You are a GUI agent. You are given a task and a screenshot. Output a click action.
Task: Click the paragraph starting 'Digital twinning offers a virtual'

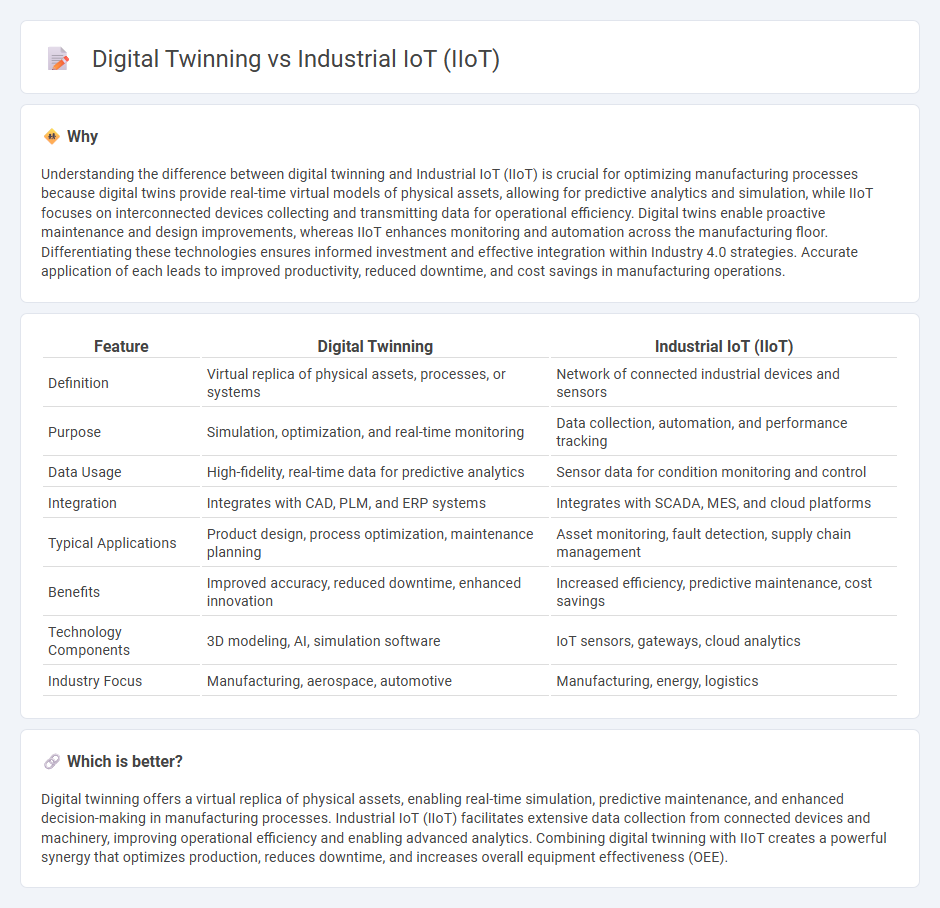(x=464, y=828)
